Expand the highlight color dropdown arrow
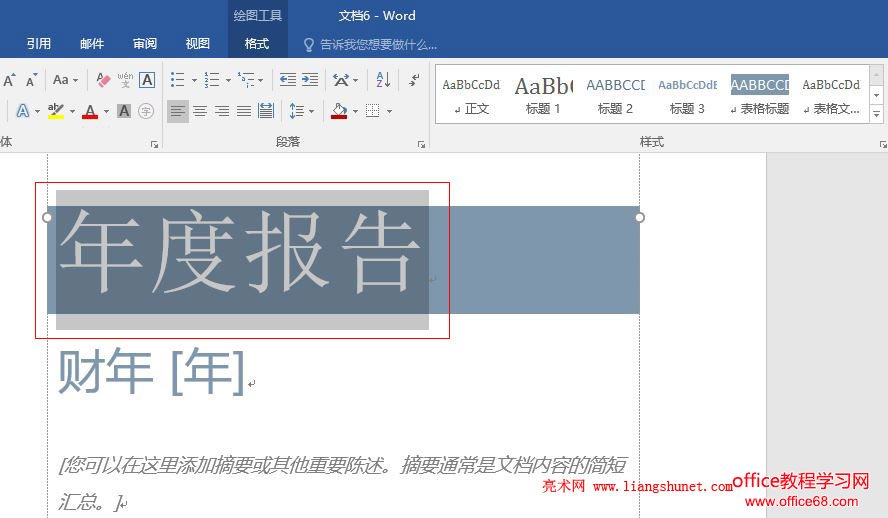 (72, 112)
